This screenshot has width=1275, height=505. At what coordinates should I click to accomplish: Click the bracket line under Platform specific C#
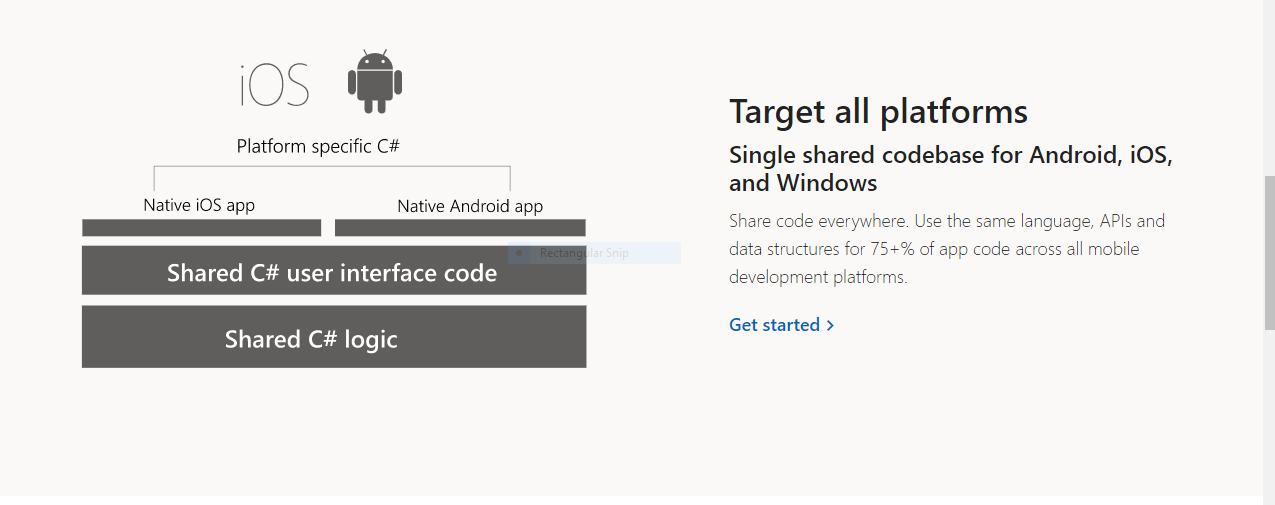(x=332, y=167)
